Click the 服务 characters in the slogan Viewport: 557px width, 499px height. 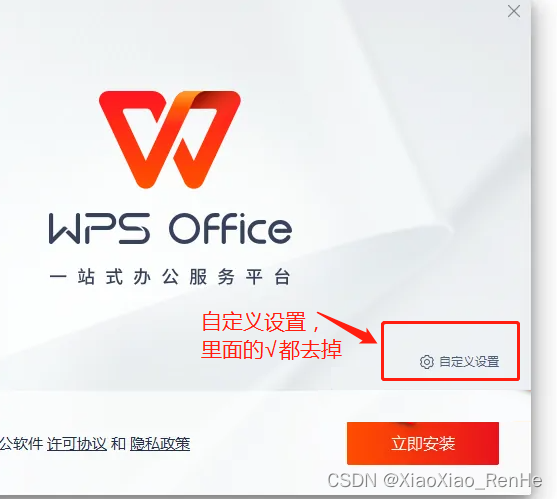coord(212,277)
